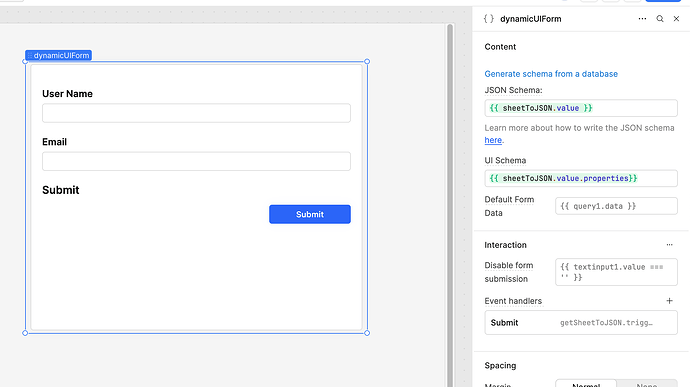This screenshot has width=690, height=387.
Task: Open the three-dot menu beside dynamicUIForm title
Action: (642, 19)
